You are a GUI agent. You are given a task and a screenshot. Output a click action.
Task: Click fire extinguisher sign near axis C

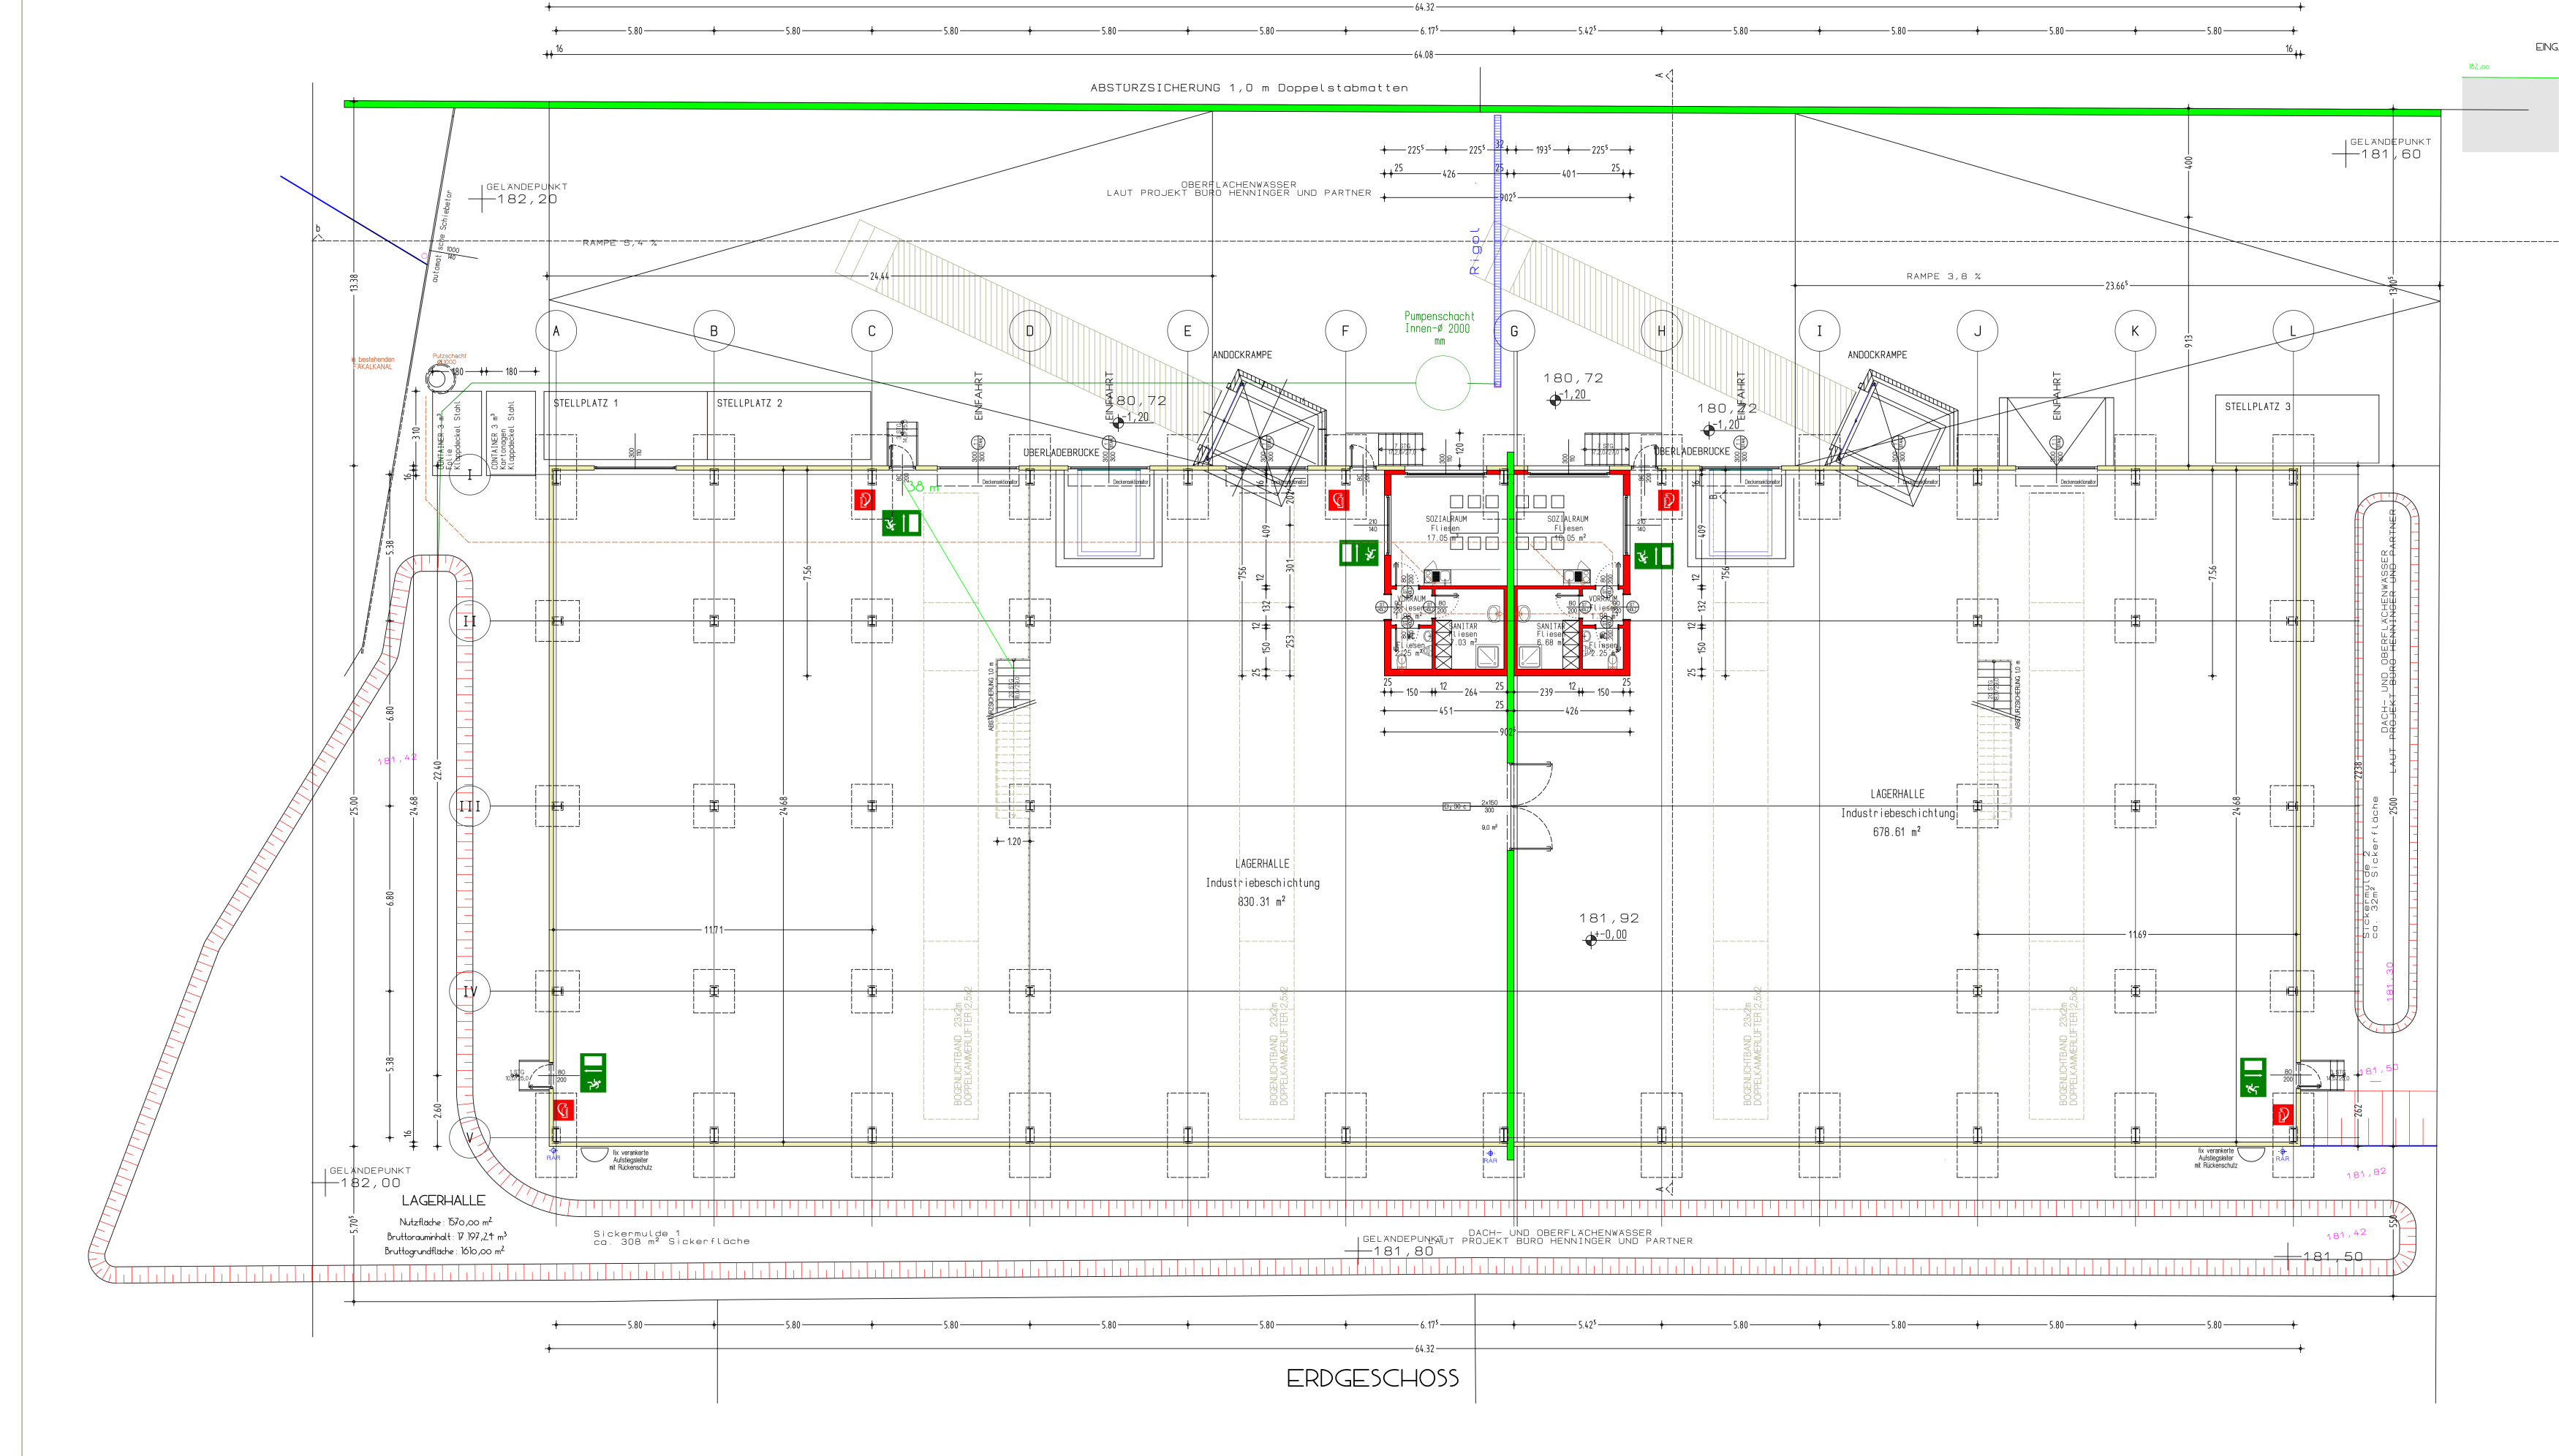[864, 500]
